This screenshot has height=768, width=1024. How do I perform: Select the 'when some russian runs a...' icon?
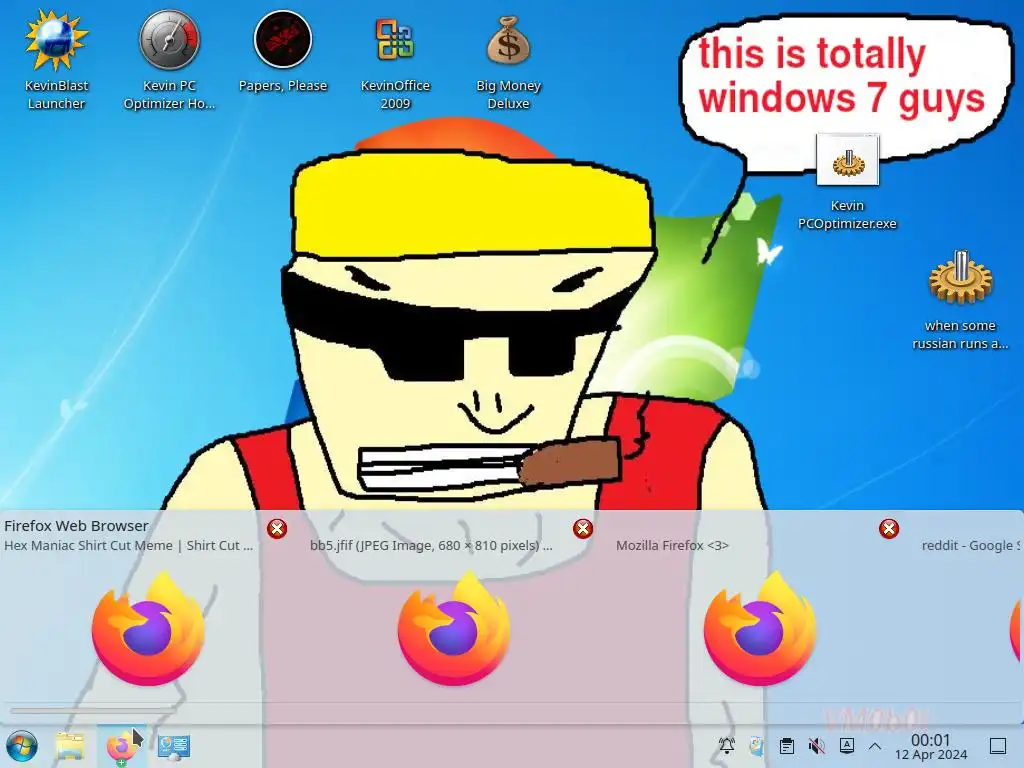tap(960, 300)
